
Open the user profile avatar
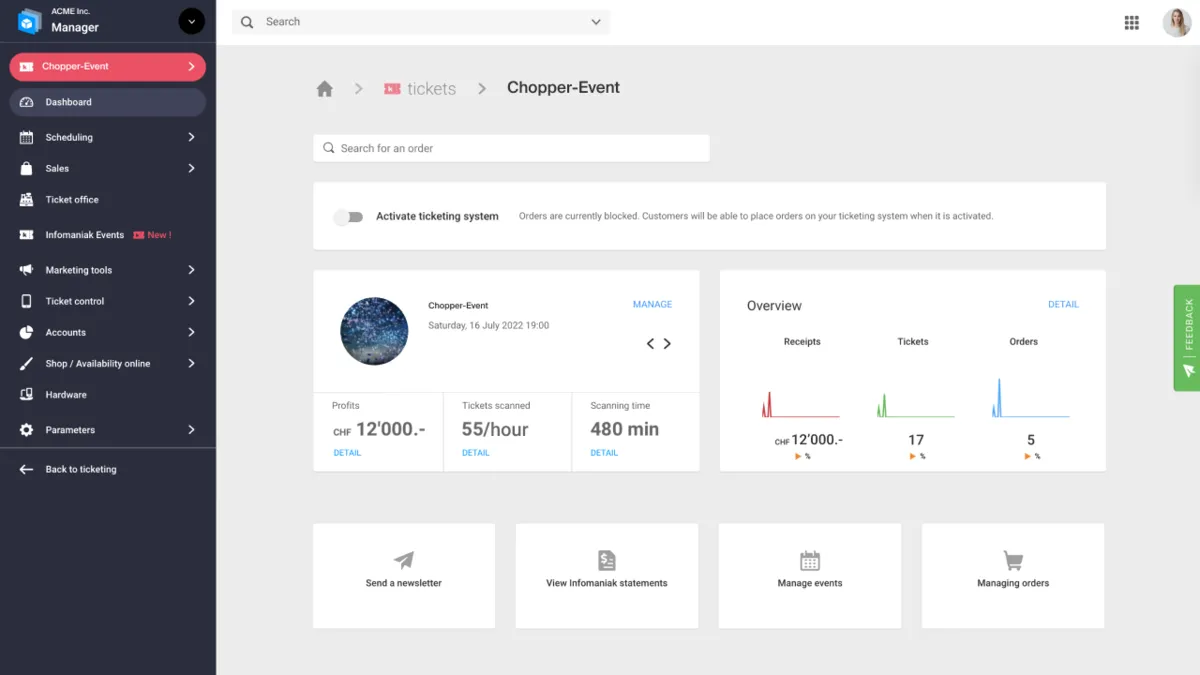pos(1176,23)
